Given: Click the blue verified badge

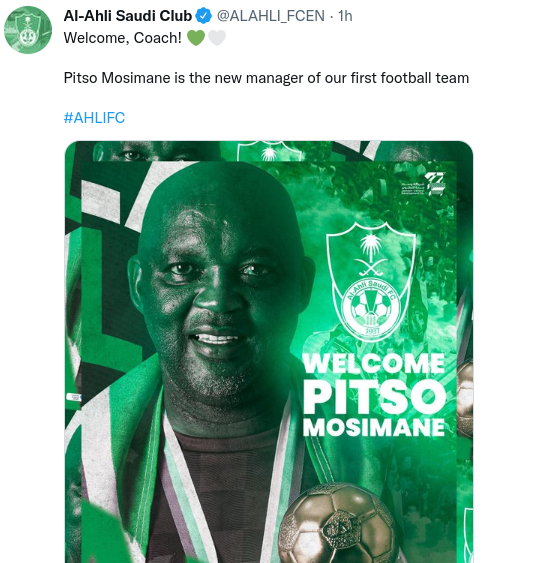Looking at the screenshot, I should [204, 16].
